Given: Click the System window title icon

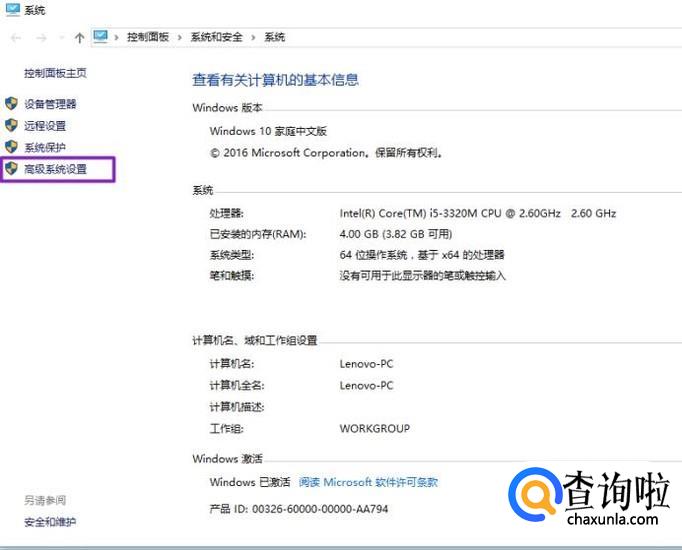Looking at the screenshot, I should (x=13, y=9).
